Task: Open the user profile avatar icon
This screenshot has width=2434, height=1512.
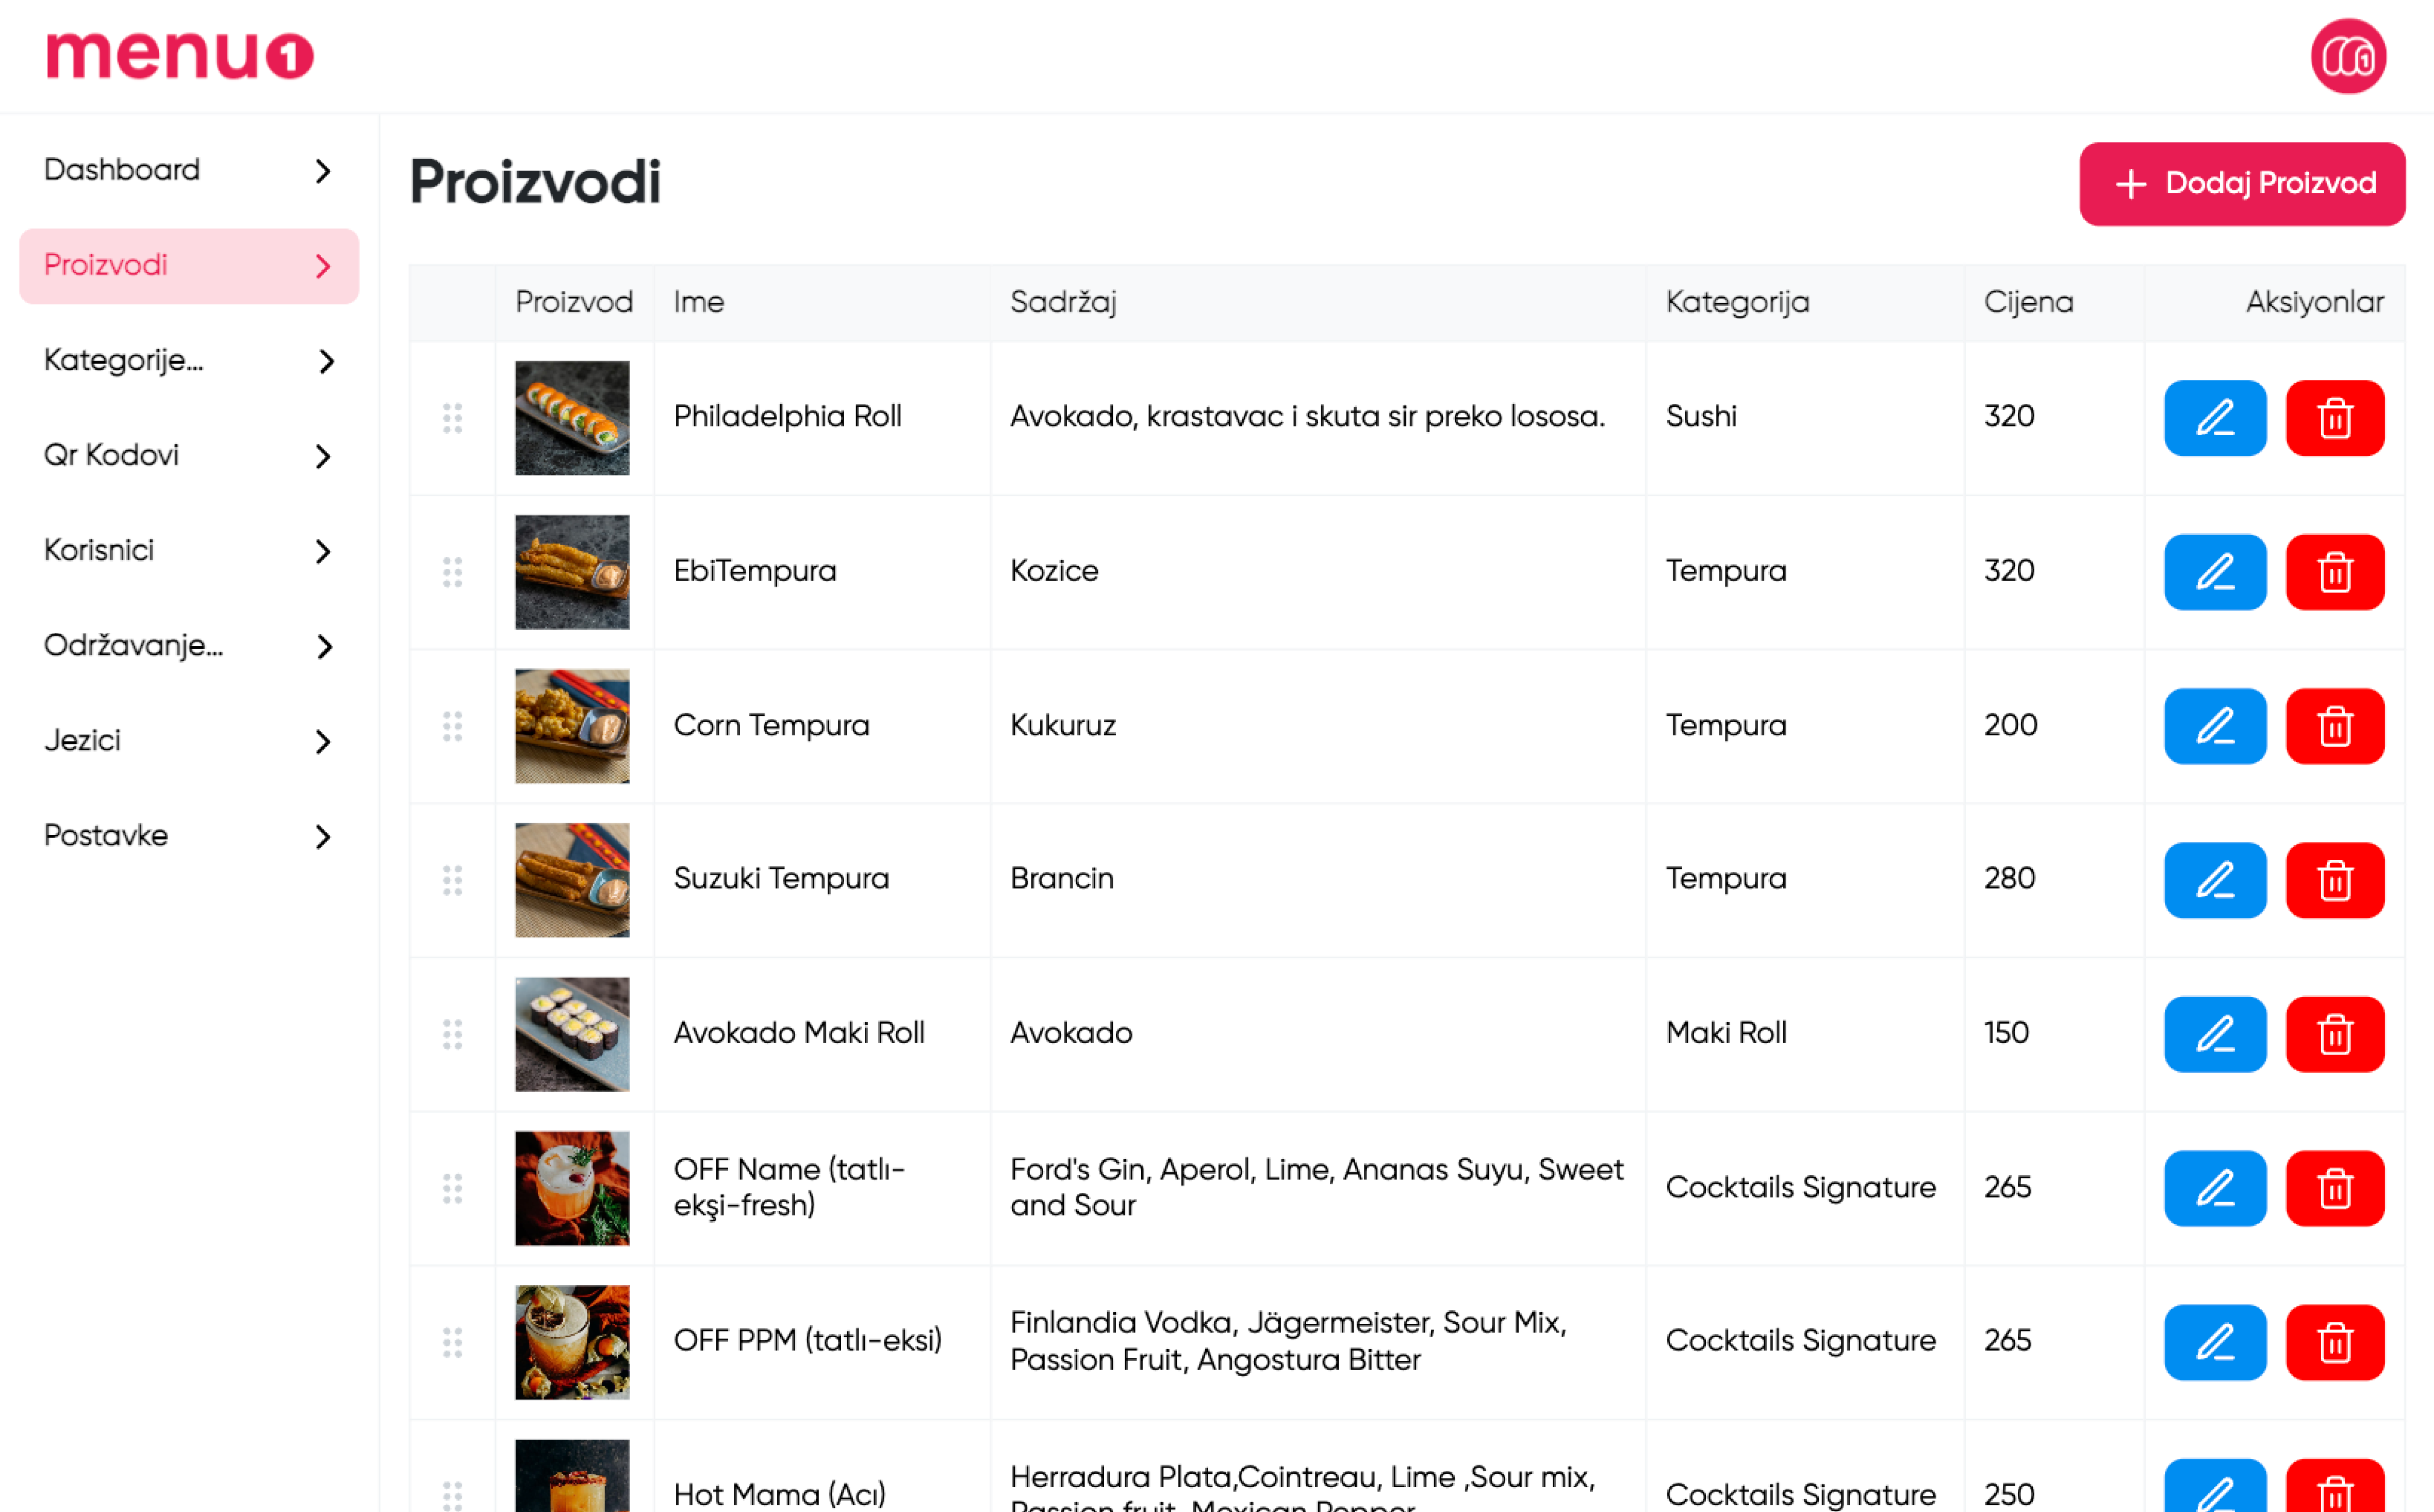Action: [2347, 56]
